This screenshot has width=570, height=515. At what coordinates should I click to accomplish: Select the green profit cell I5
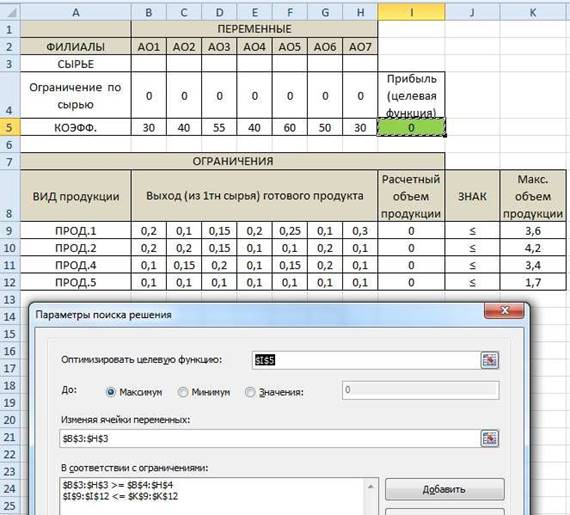point(411,128)
